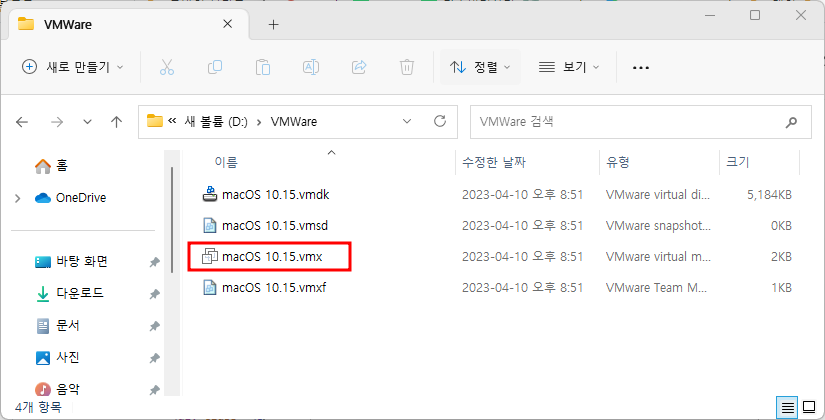Screen dimensions: 825x420
Task: Click the 5,184KB size cell
Action: pos(769,195)
